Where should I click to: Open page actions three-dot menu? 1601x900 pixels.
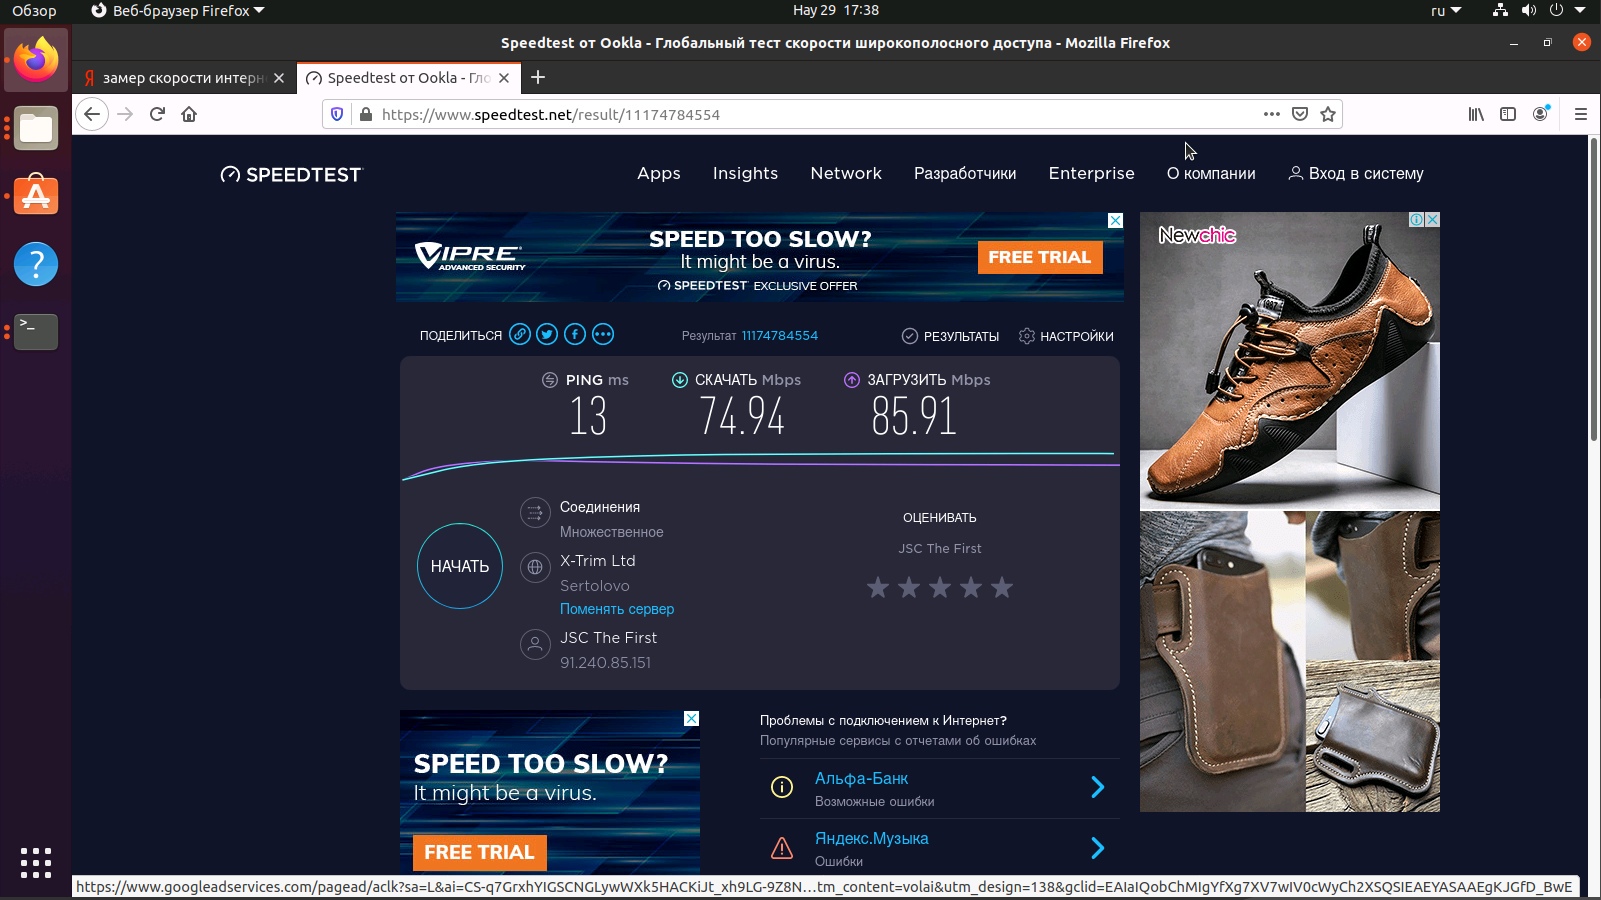pos(1272,114)
